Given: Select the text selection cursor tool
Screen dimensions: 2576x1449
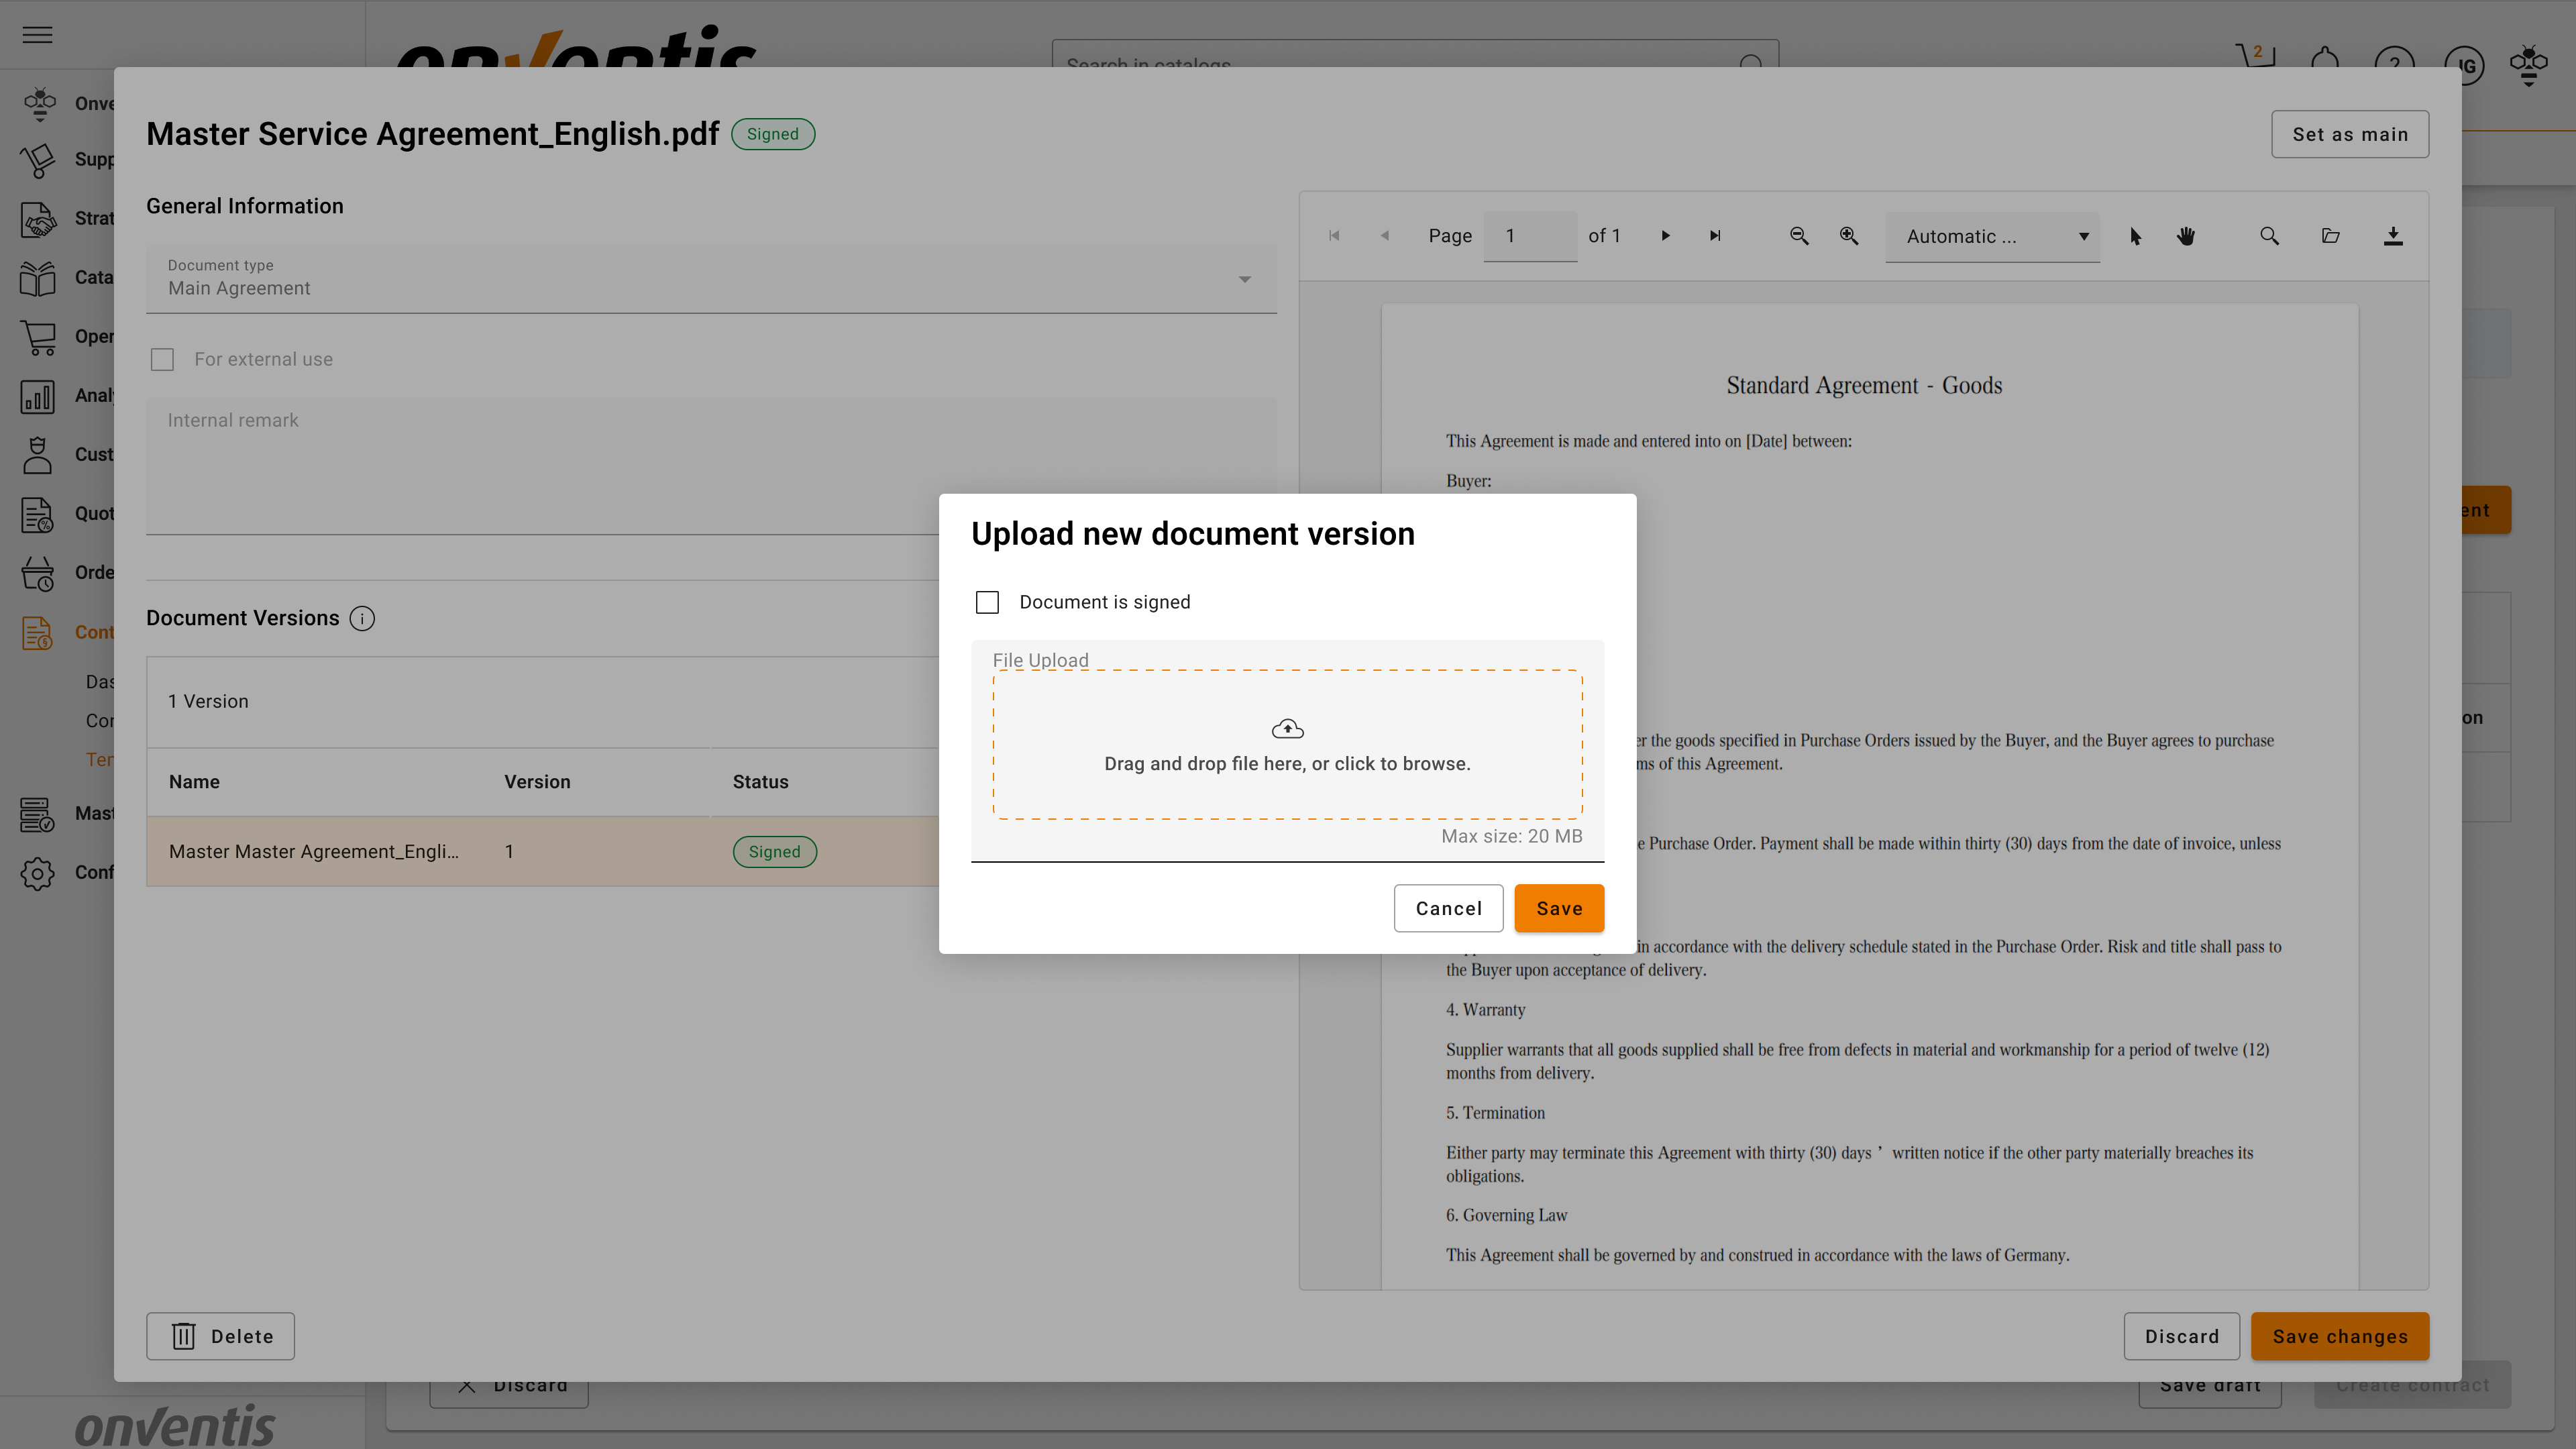Looking at the screenshot, I should tap(2135, 236).
